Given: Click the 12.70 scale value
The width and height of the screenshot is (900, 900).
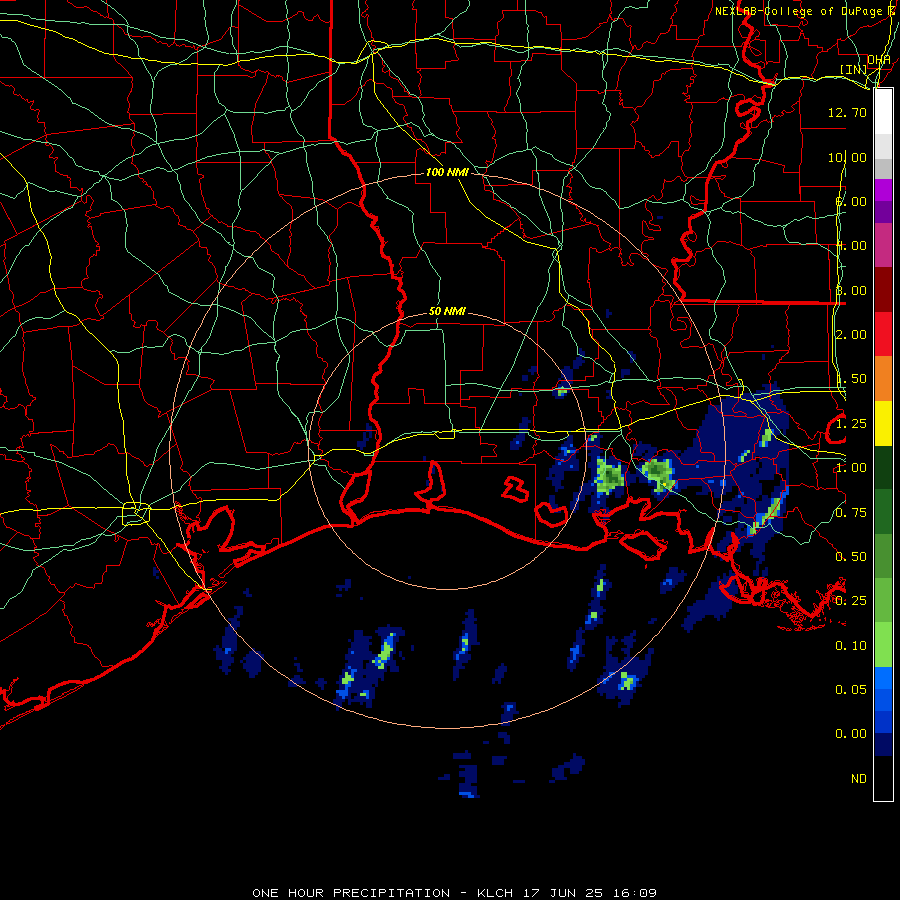Looking at the screenshot, I should tap(847, 112).
